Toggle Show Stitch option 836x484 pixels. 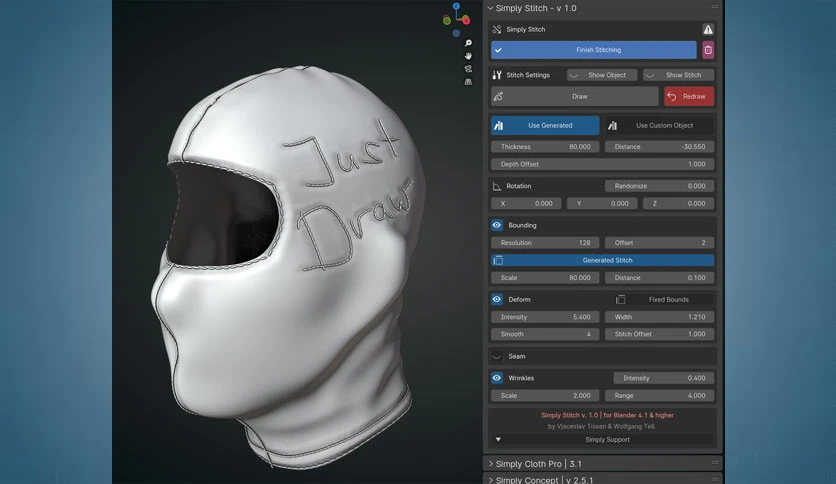tap(678, 75)
